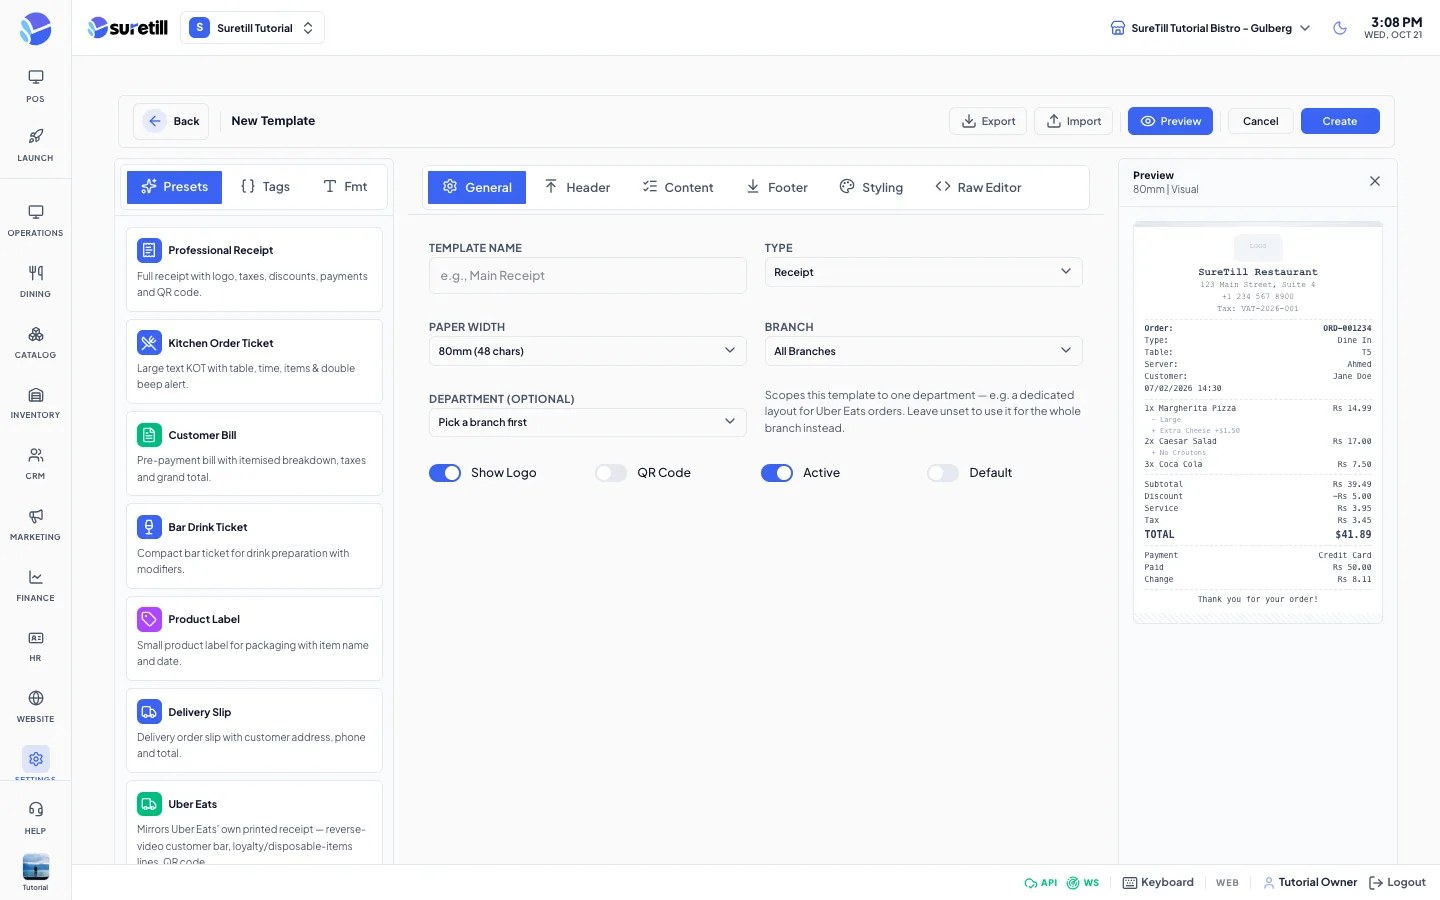Viewport: 1440px width, 900px height.
Task: Close the Preview panel
Action: point(1375,181)
